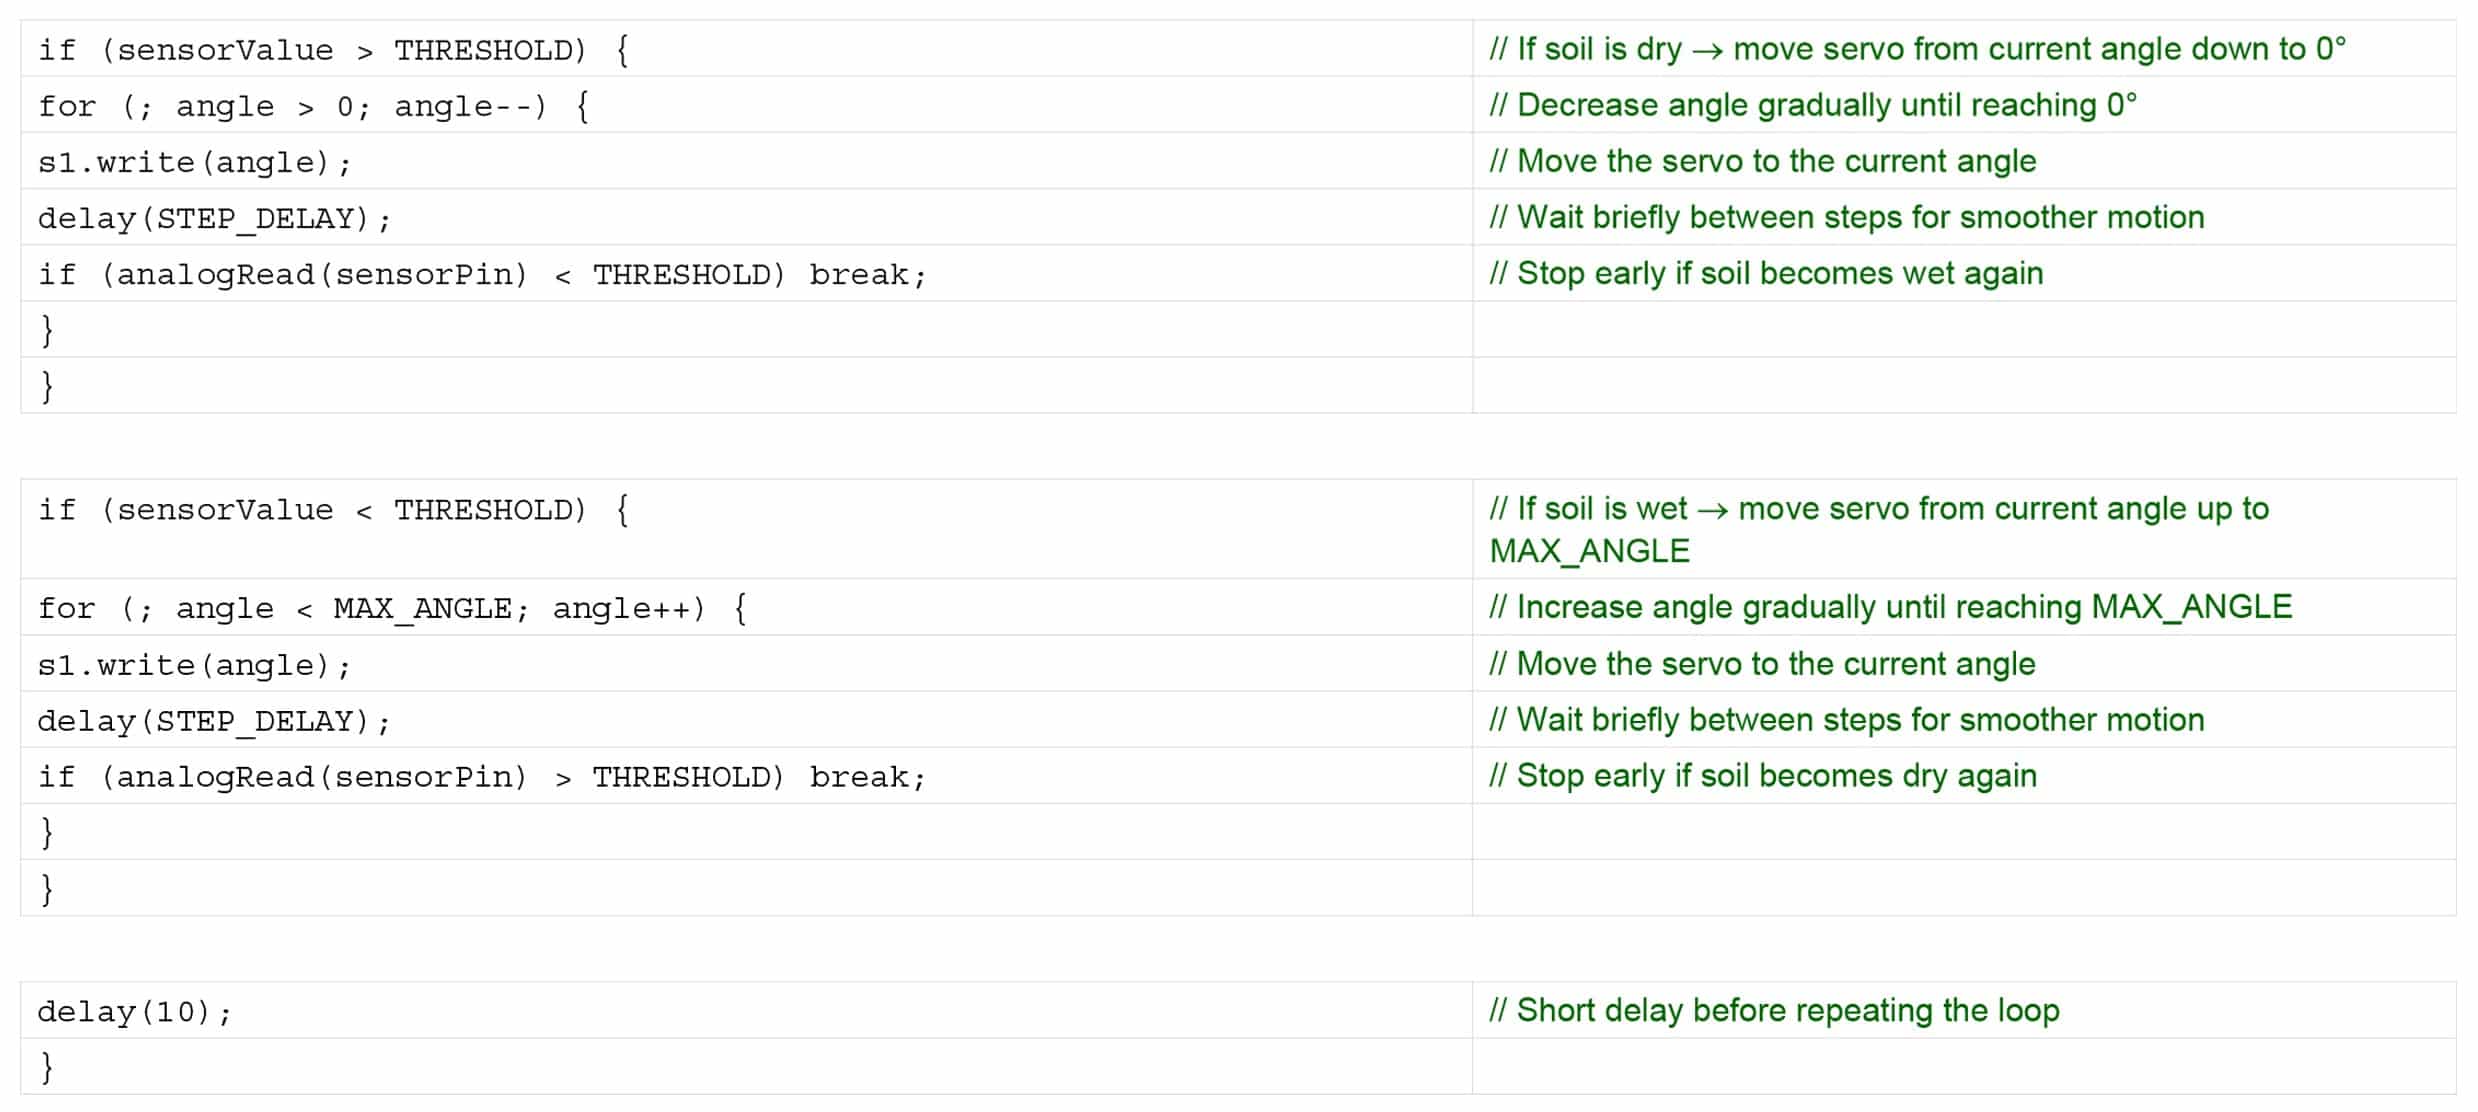Click the second 'Wait briefly between steps' comment
The width and height of the screenshot is (2478, 1112).
(1845, 720)
